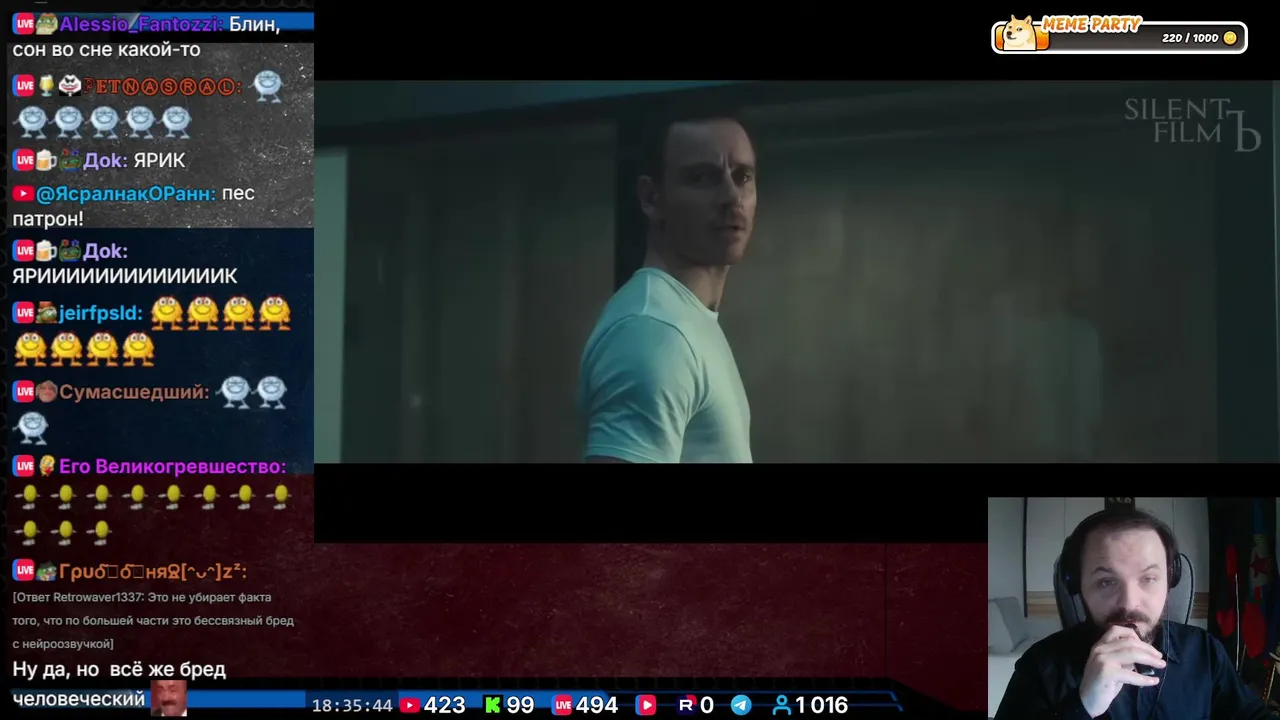Screen dimensions: 1280x720
Task: Click the username Его Великогрешество
Action: (172, 466)
